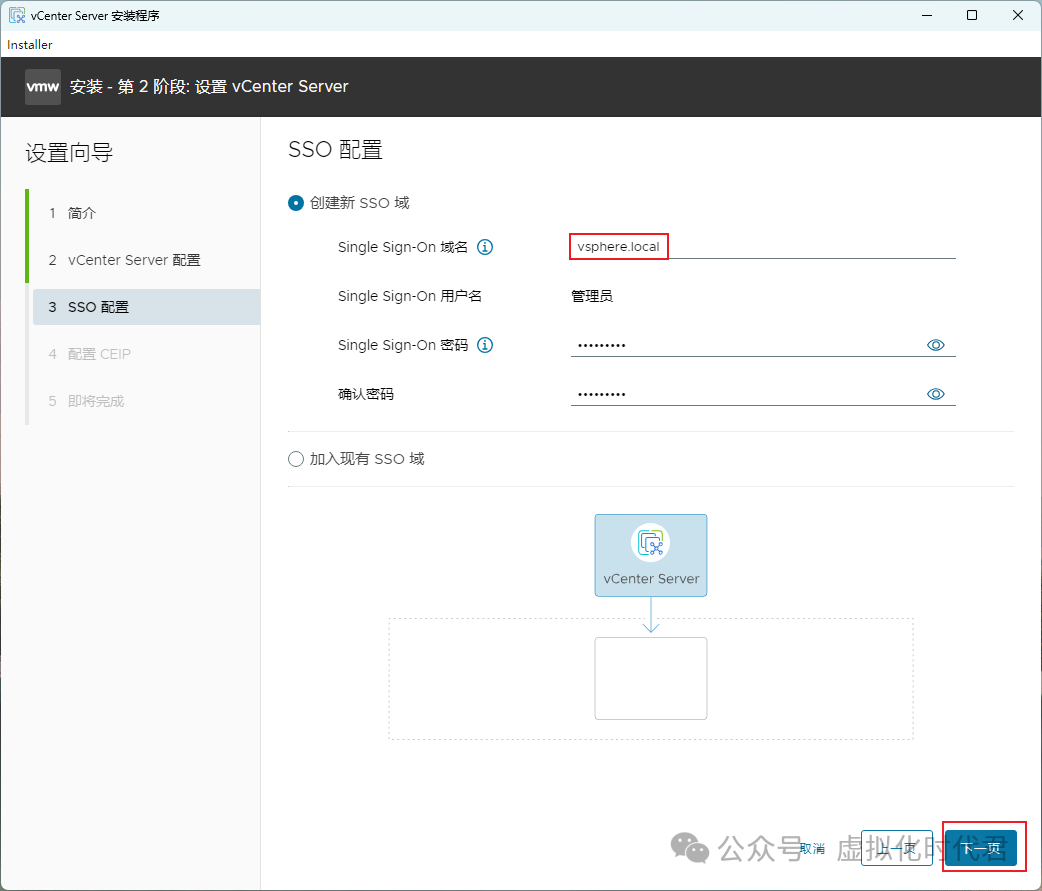Select the 创建新 SSO 域 radio button

[296, 203]
